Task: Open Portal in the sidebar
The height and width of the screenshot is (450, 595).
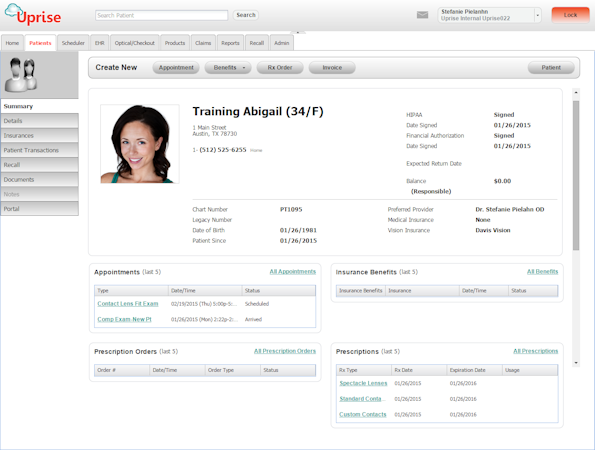Action: pos(39,209)
